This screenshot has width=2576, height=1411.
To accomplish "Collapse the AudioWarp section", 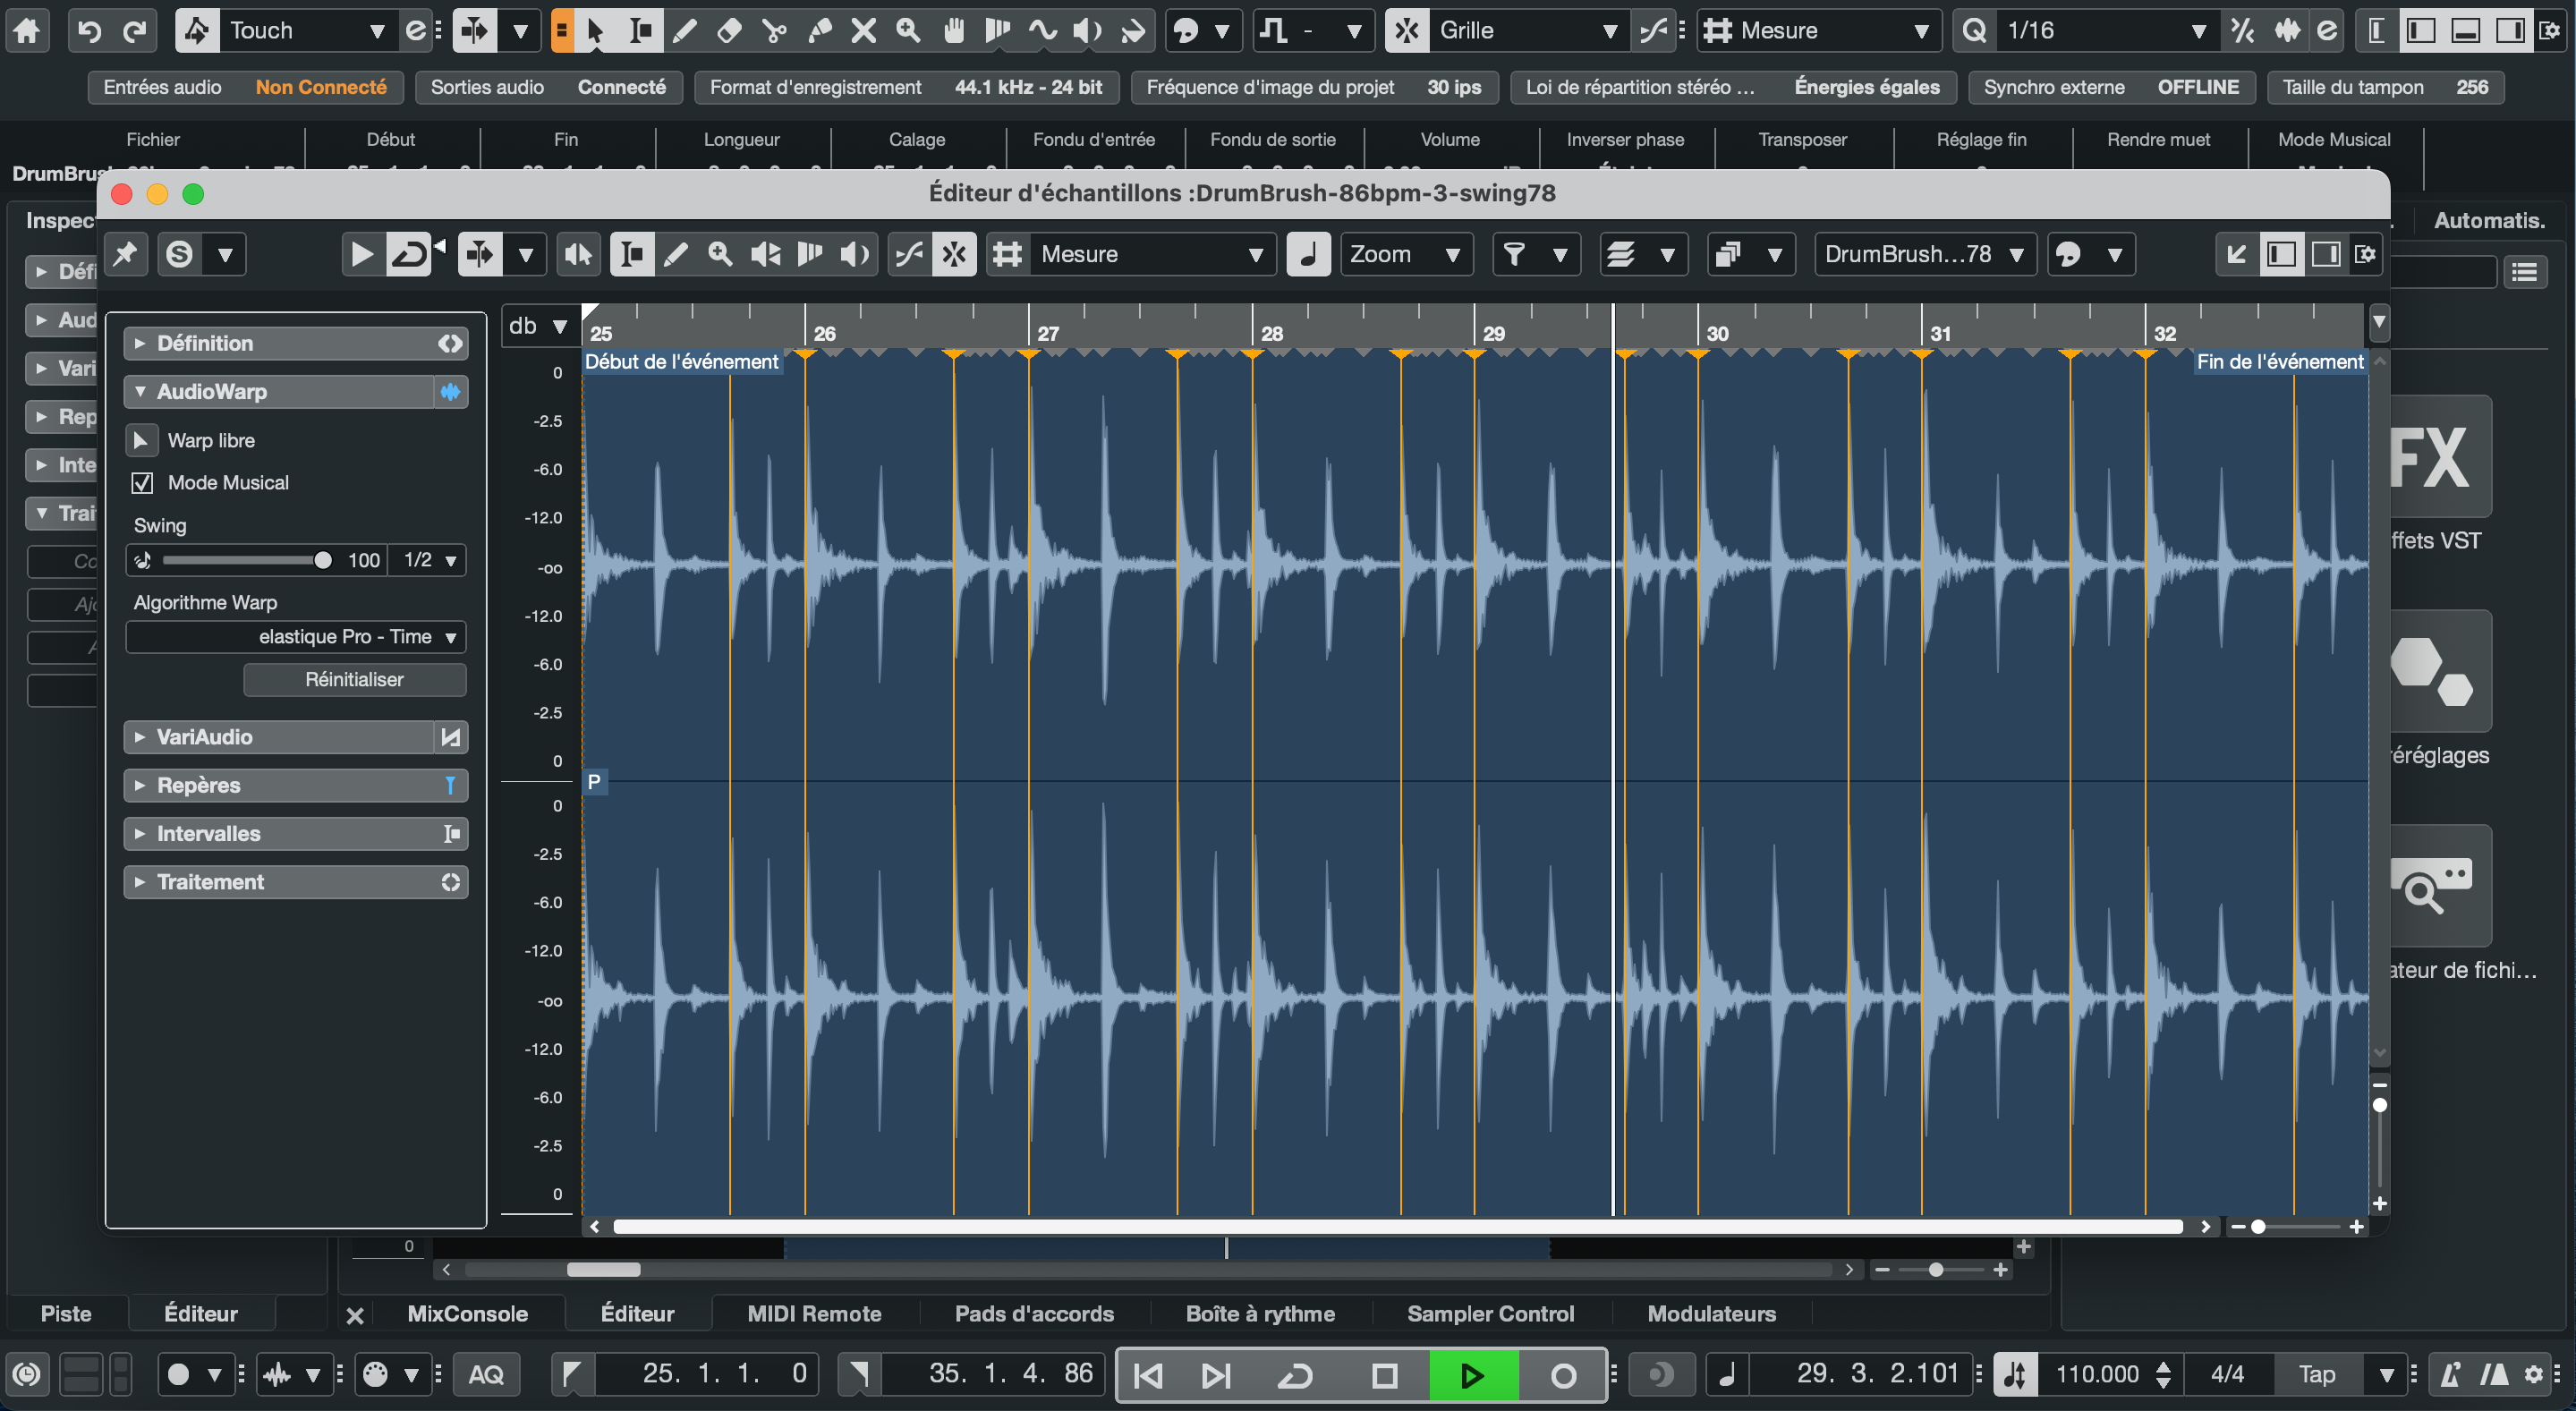I will pos(140,392).
